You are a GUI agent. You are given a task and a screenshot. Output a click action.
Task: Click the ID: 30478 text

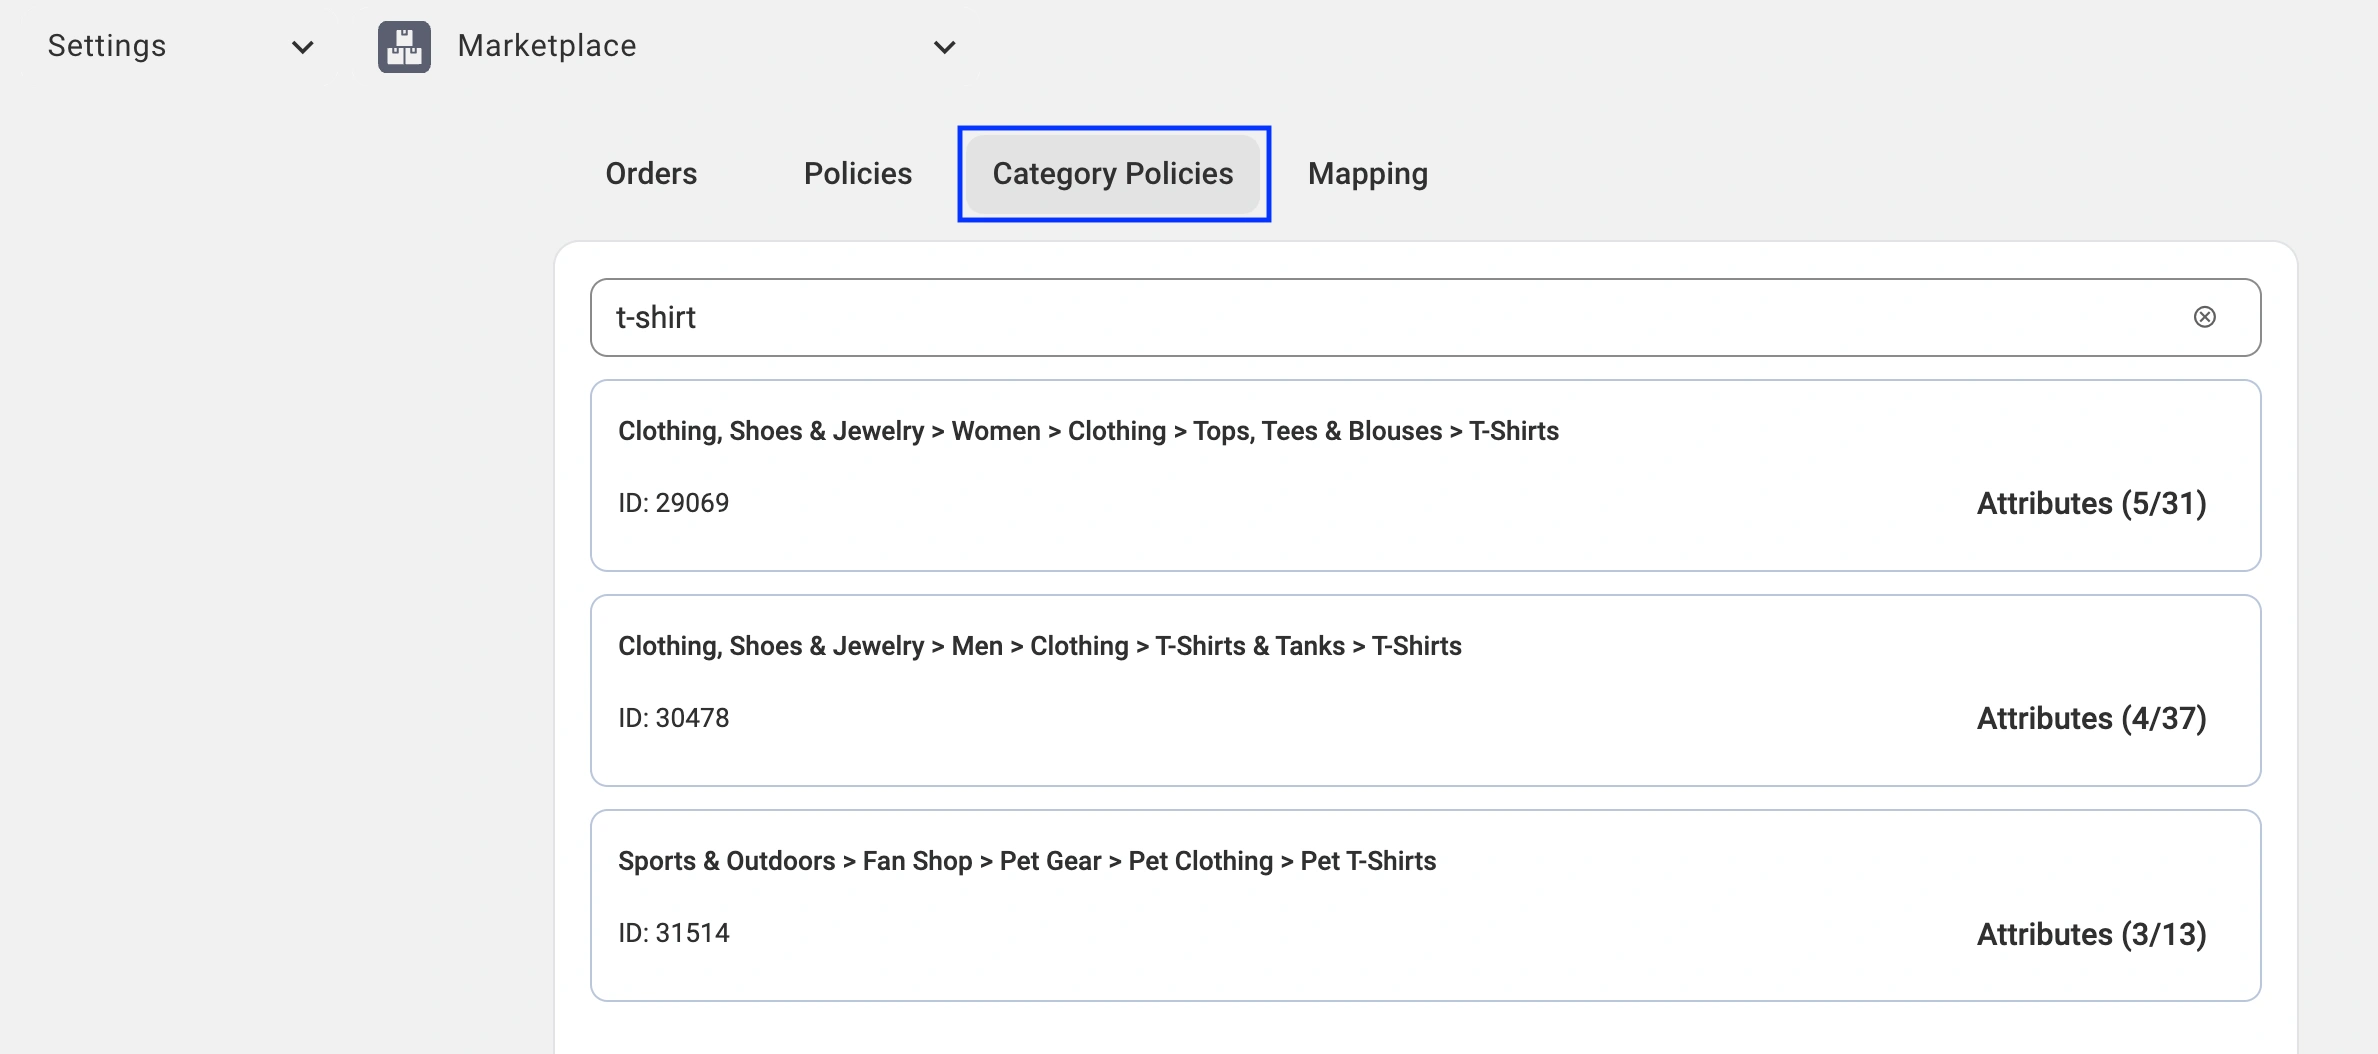point(673,718)
